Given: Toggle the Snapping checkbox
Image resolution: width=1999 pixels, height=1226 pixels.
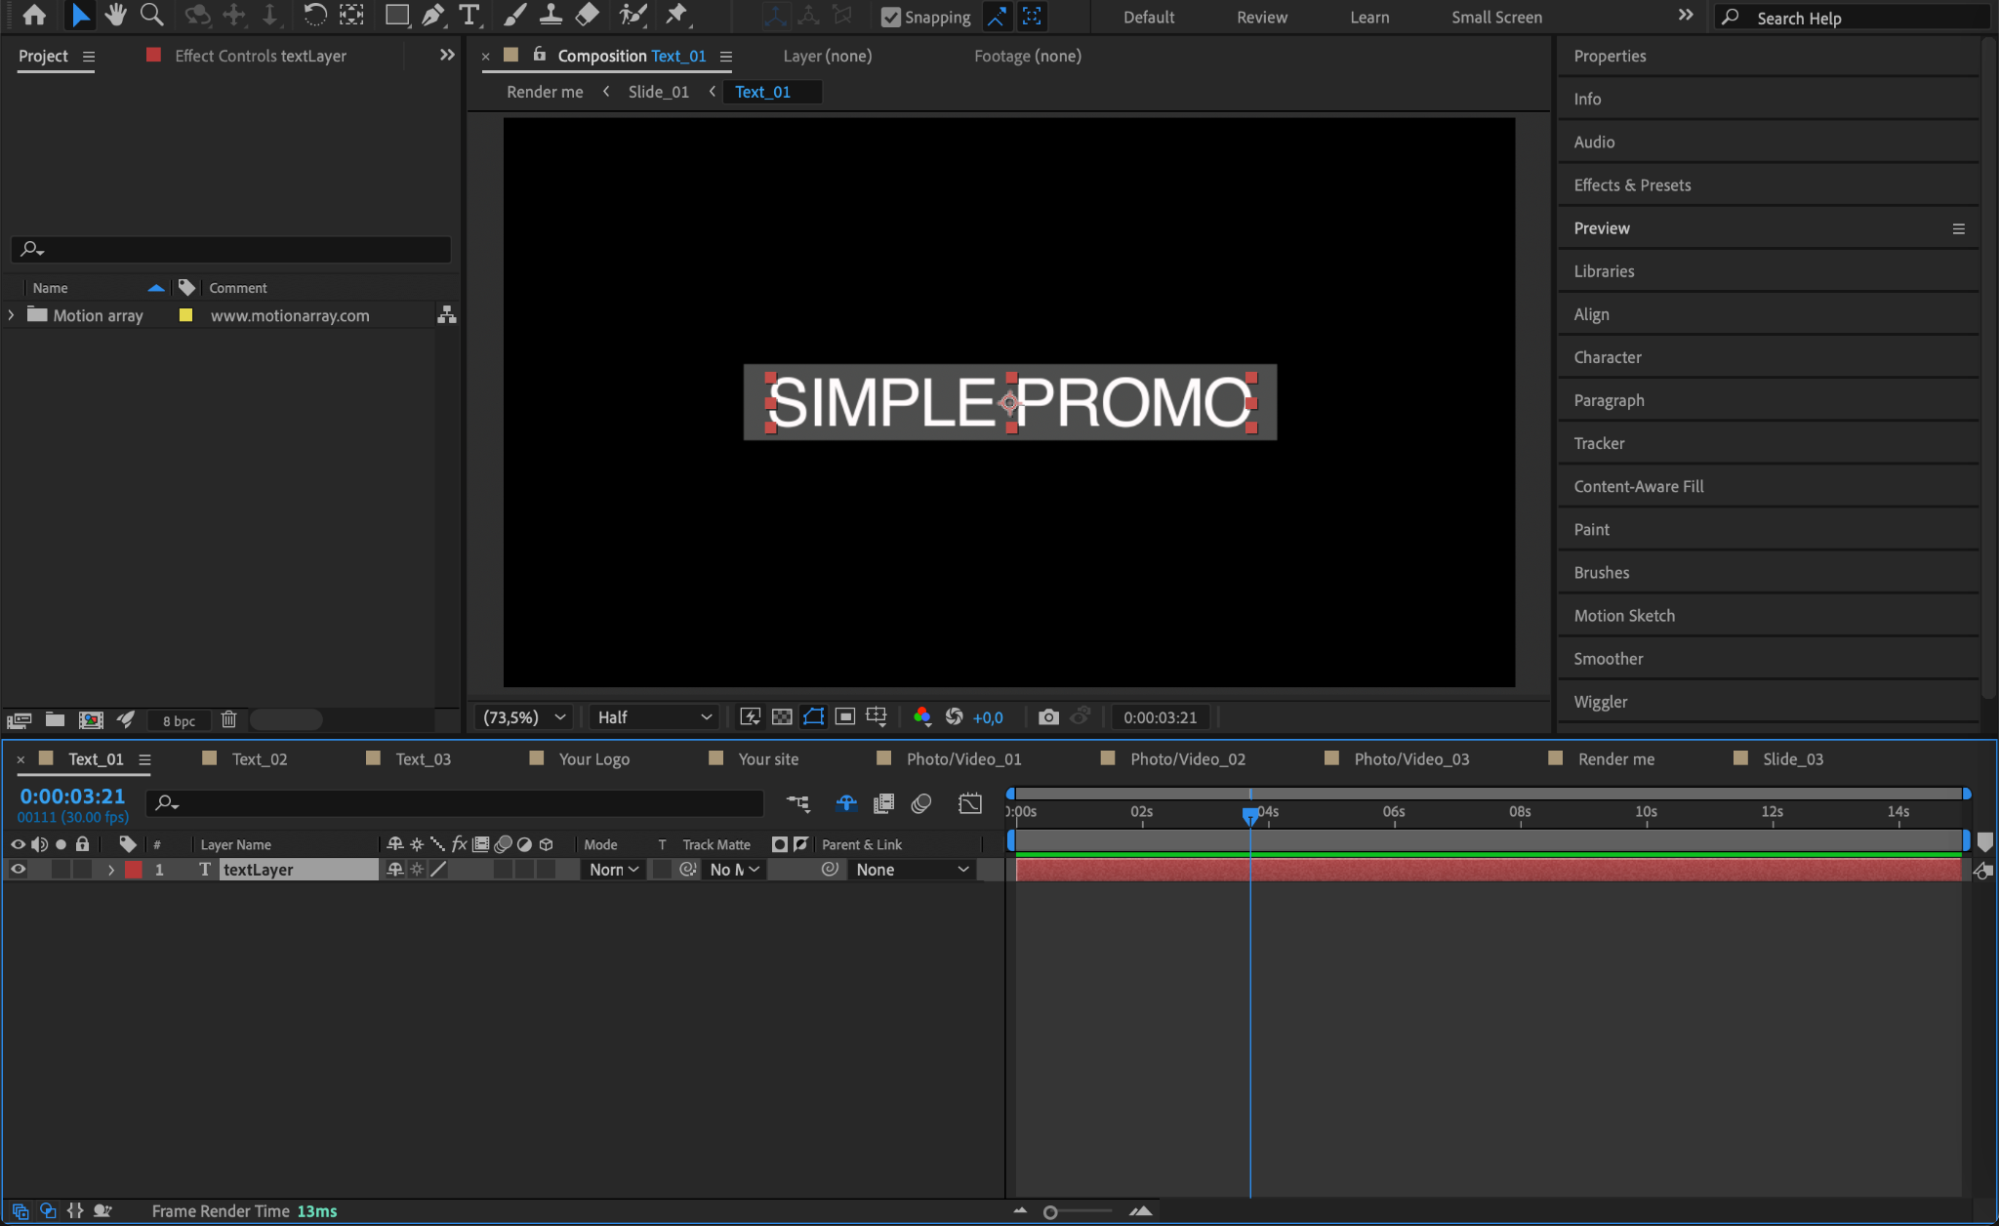Looking at the screenshot, I should pos(890,17).
